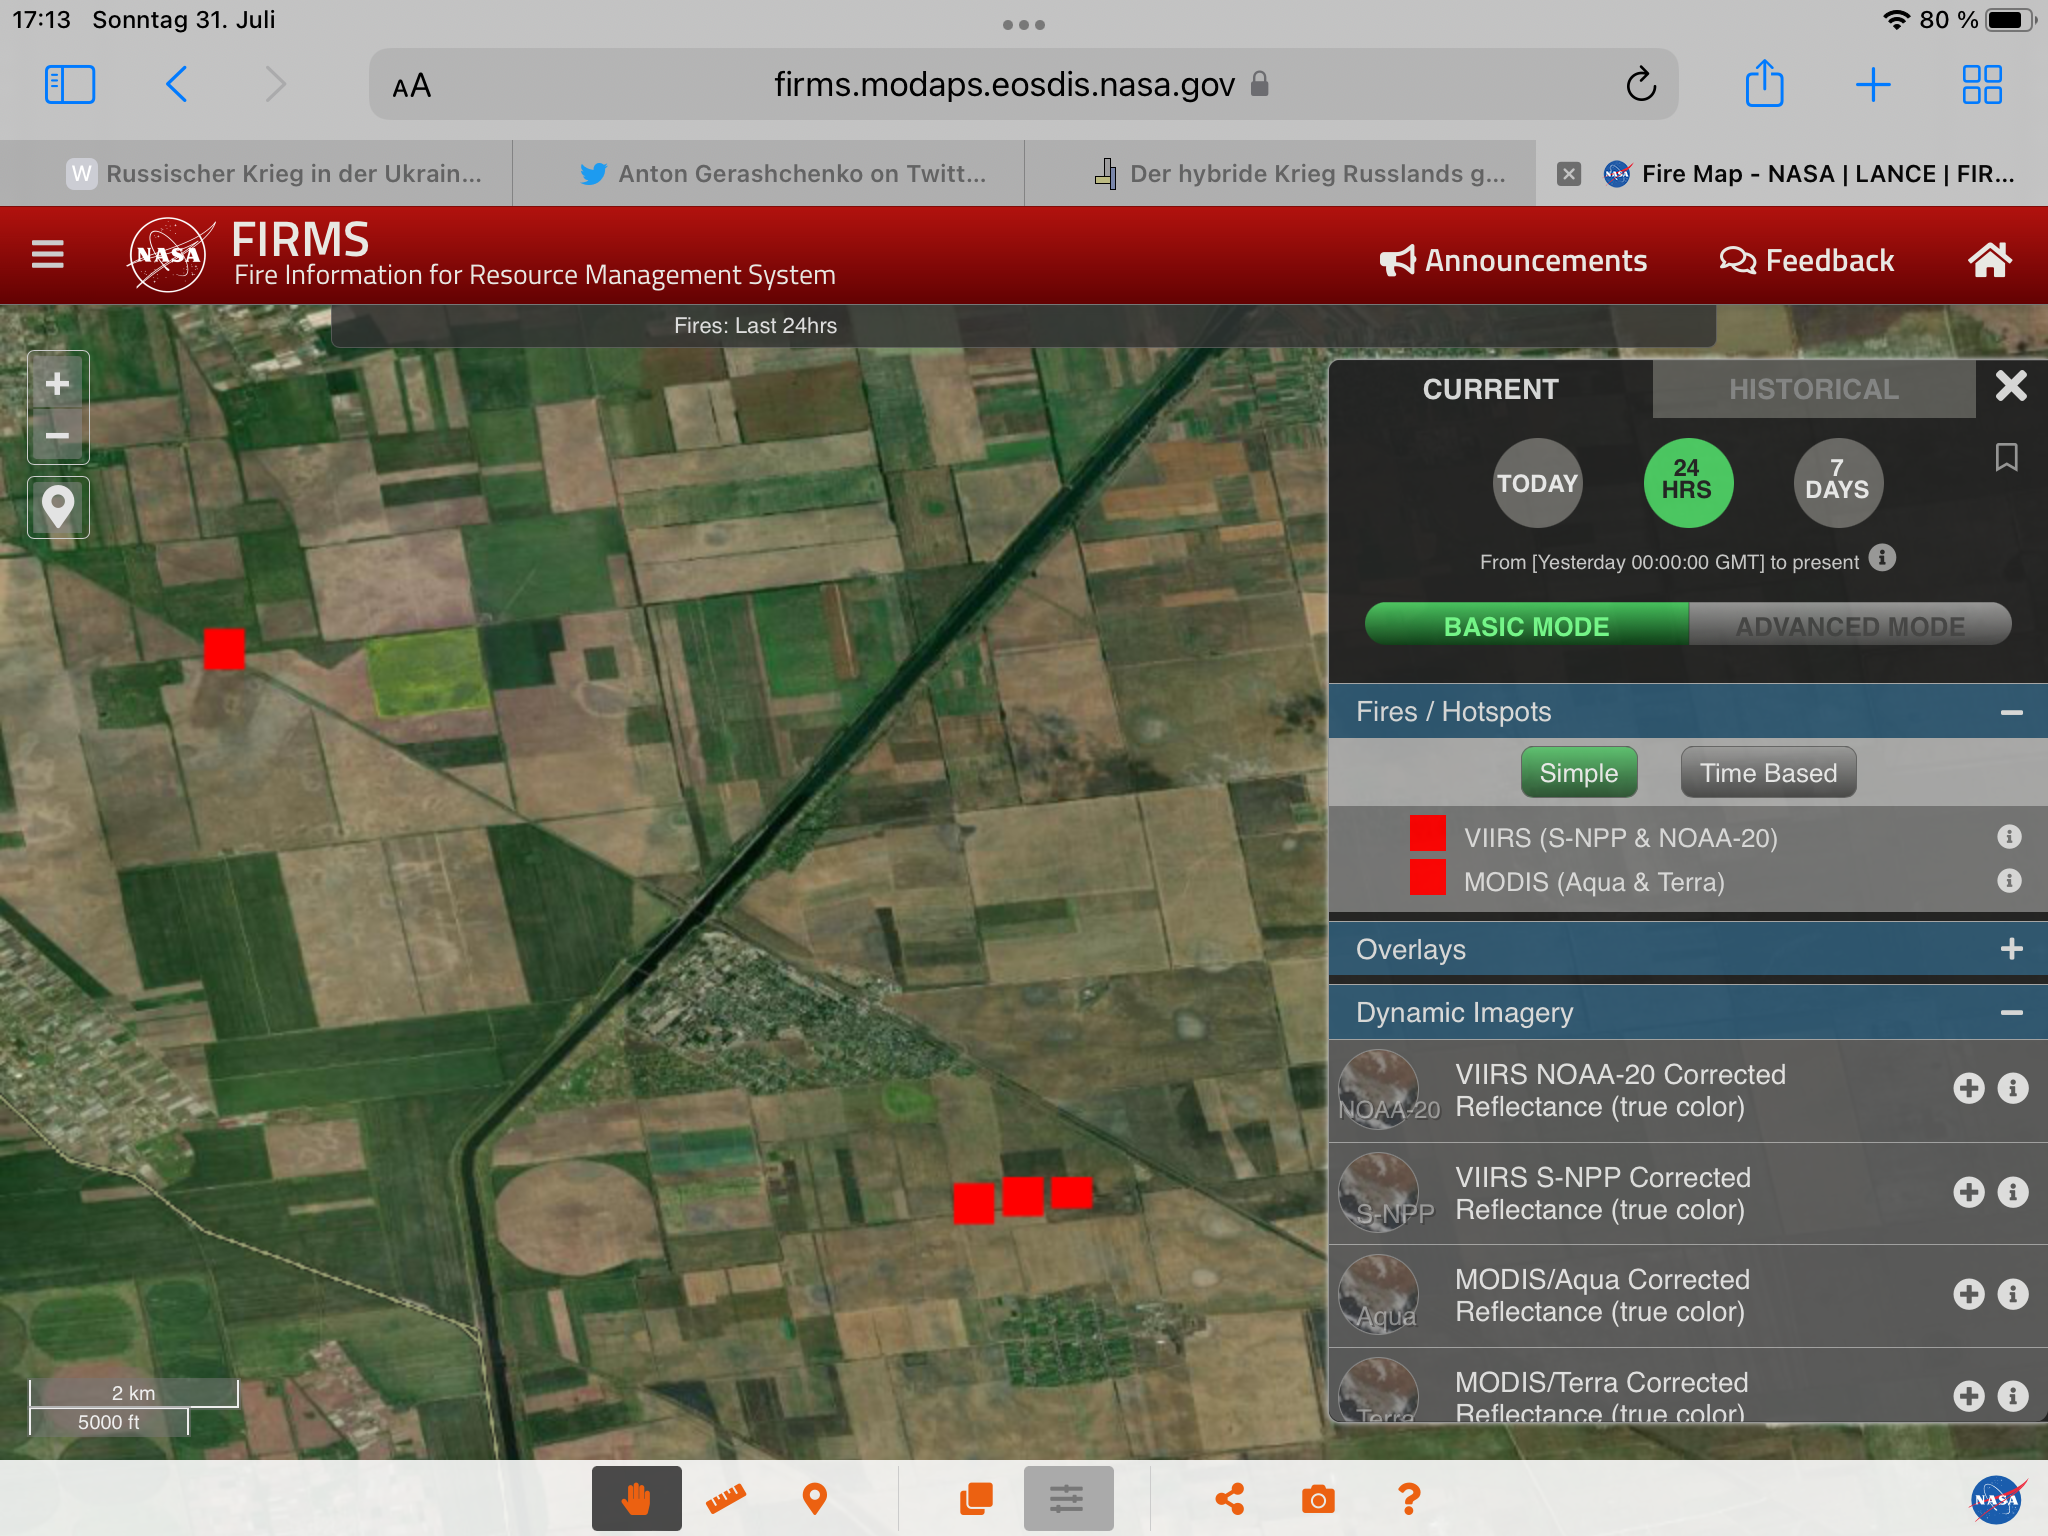Image resolution: width=2048 pixels, height=1536 pixels.
Task: Click the red VIIRS legend swatch
Action: tap(1427, 833)
